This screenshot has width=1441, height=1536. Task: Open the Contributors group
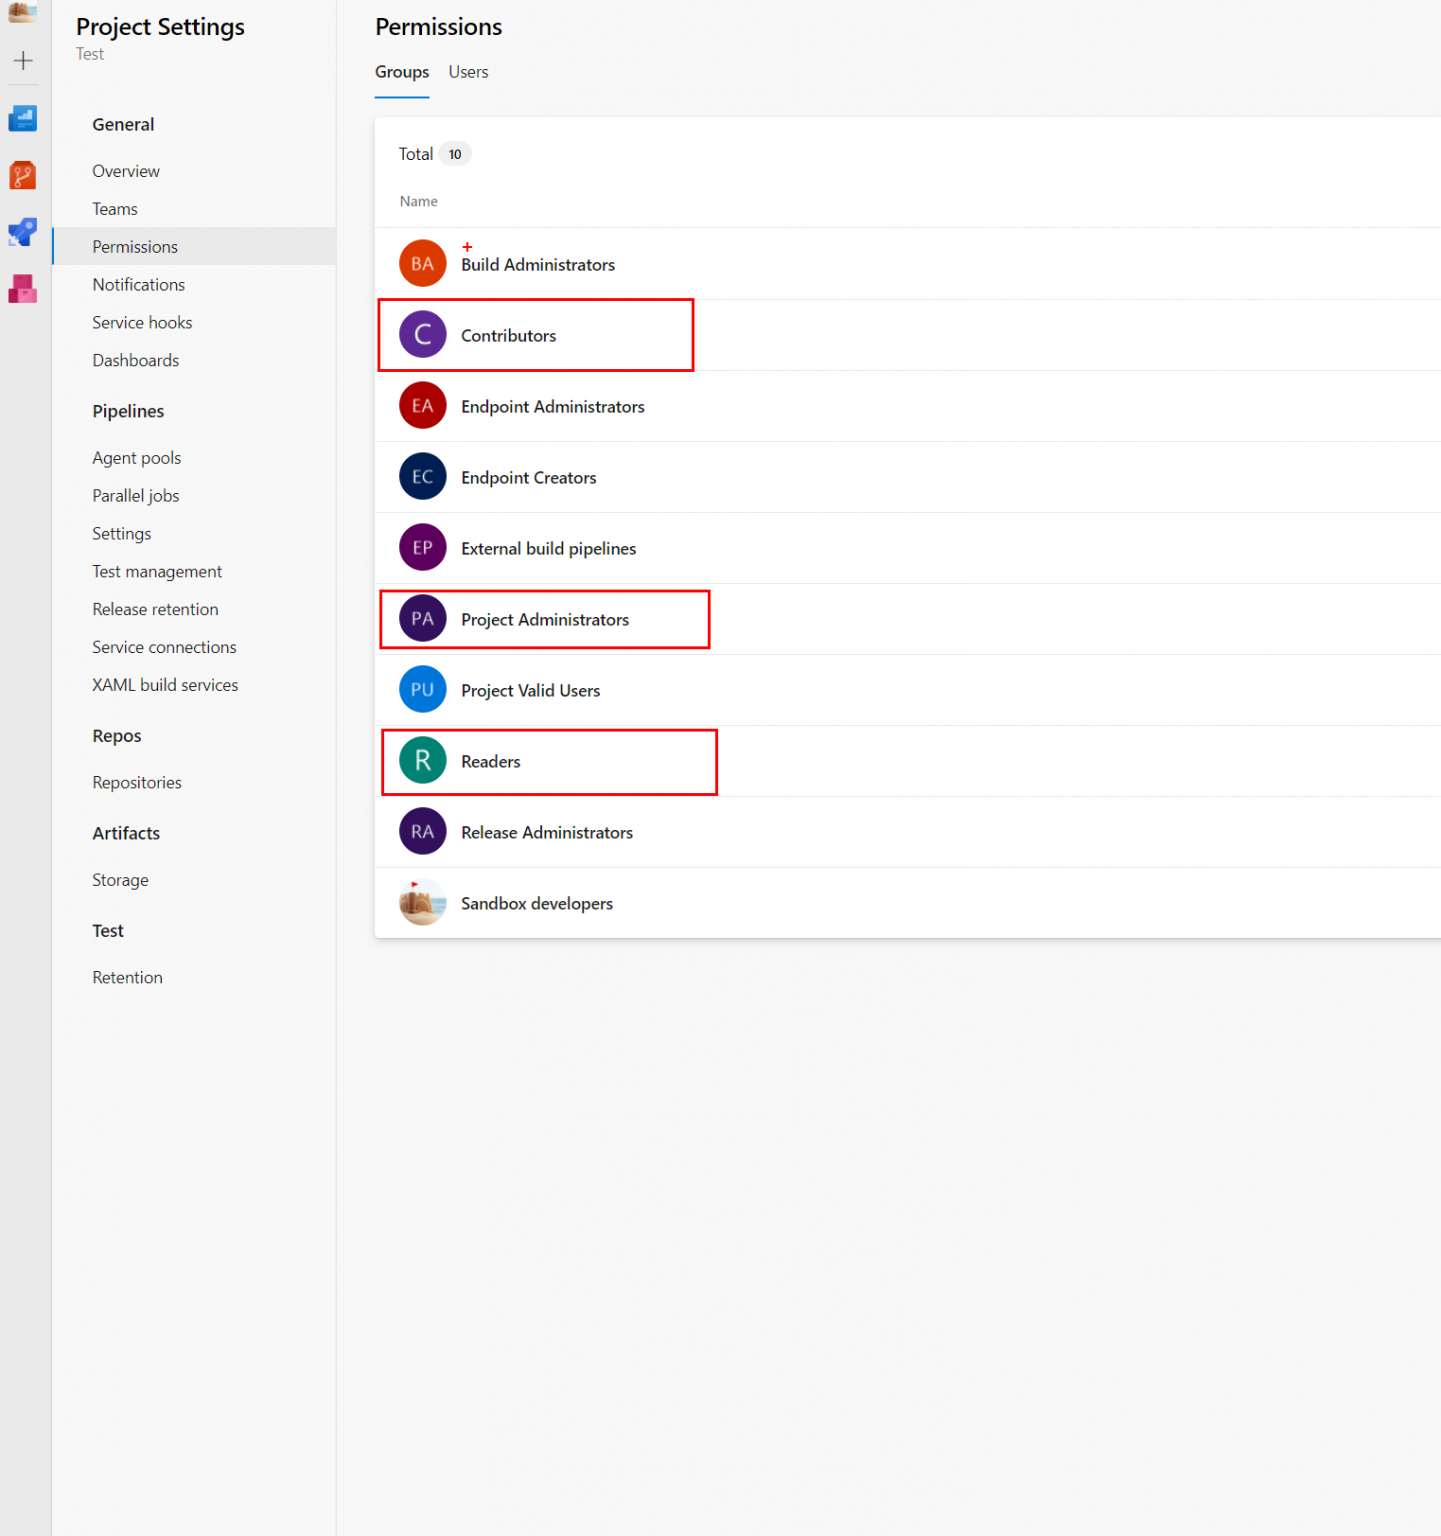click(x=508, y=336)
